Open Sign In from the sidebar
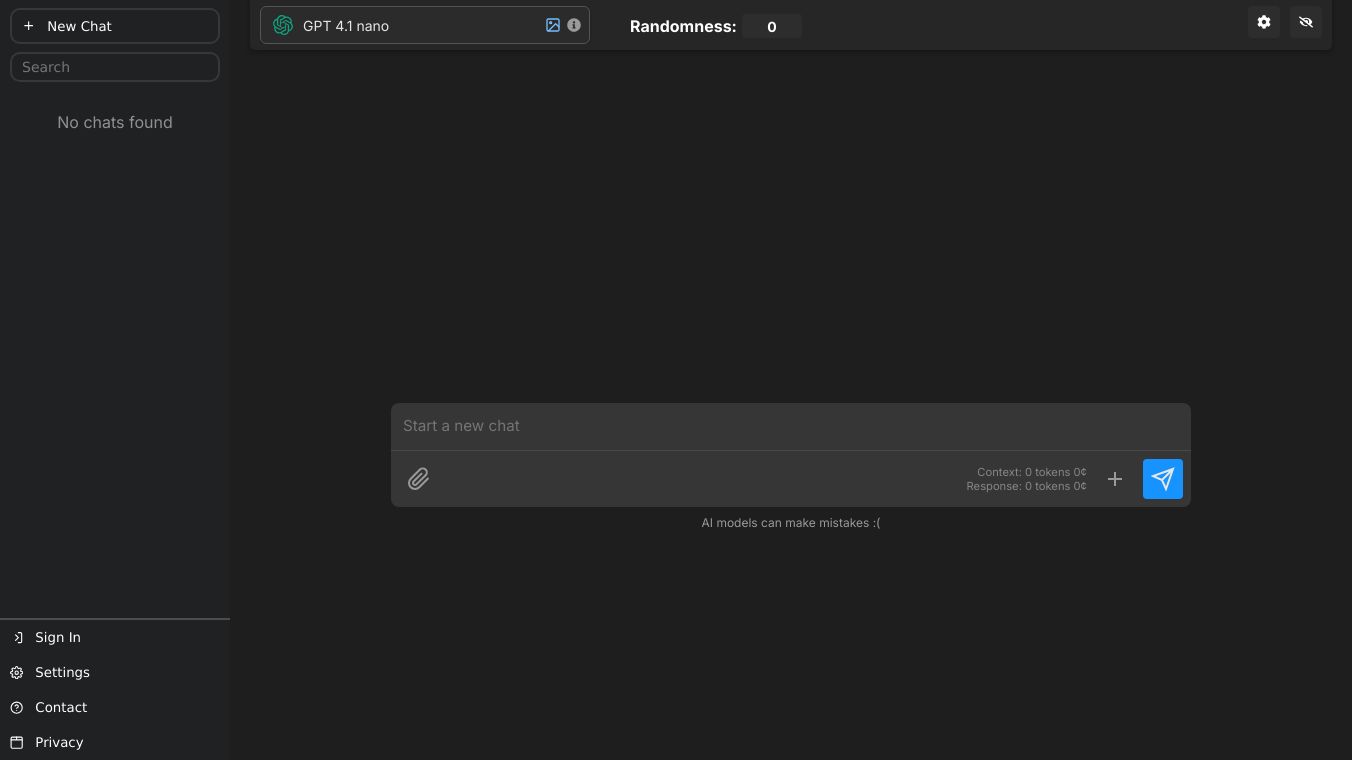The image size is (1352, 760). (115, 637)
